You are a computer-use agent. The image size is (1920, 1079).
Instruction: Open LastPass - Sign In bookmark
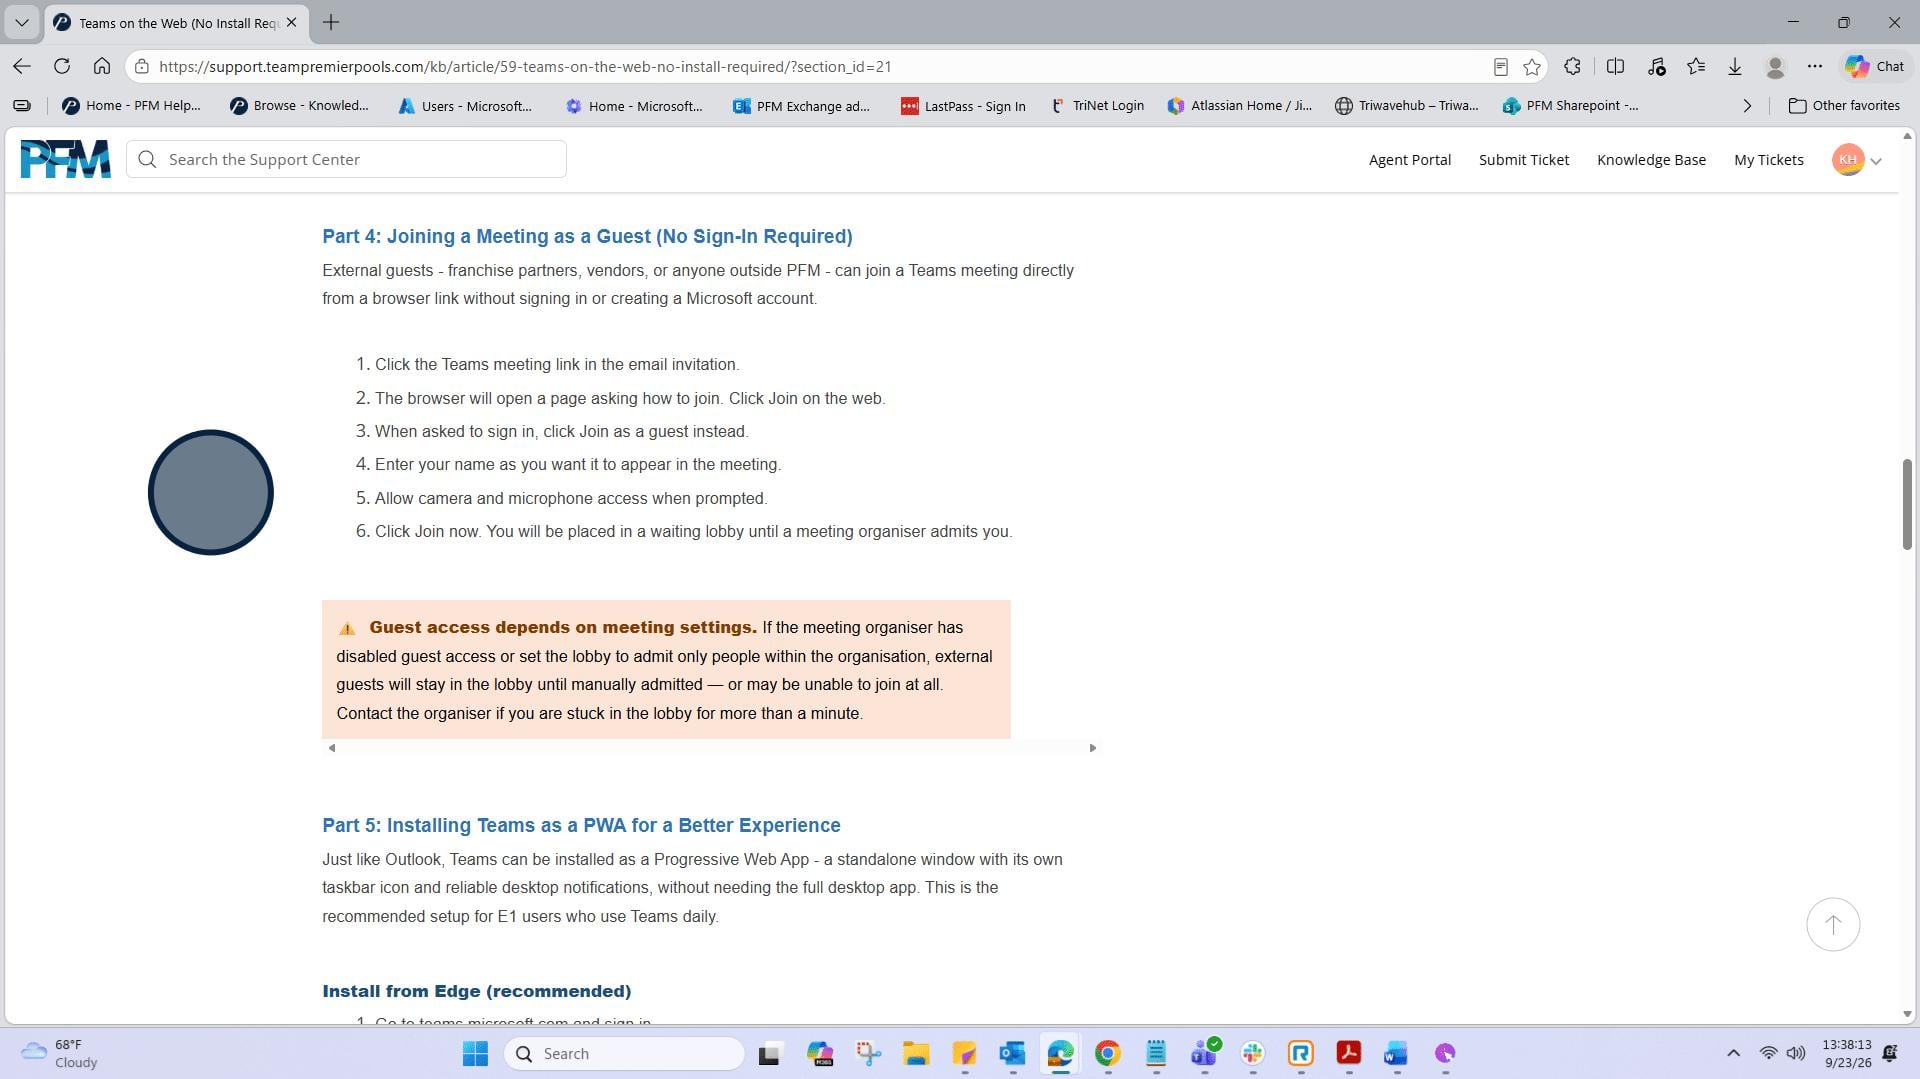pyautogui.click(x=963, y=106)
